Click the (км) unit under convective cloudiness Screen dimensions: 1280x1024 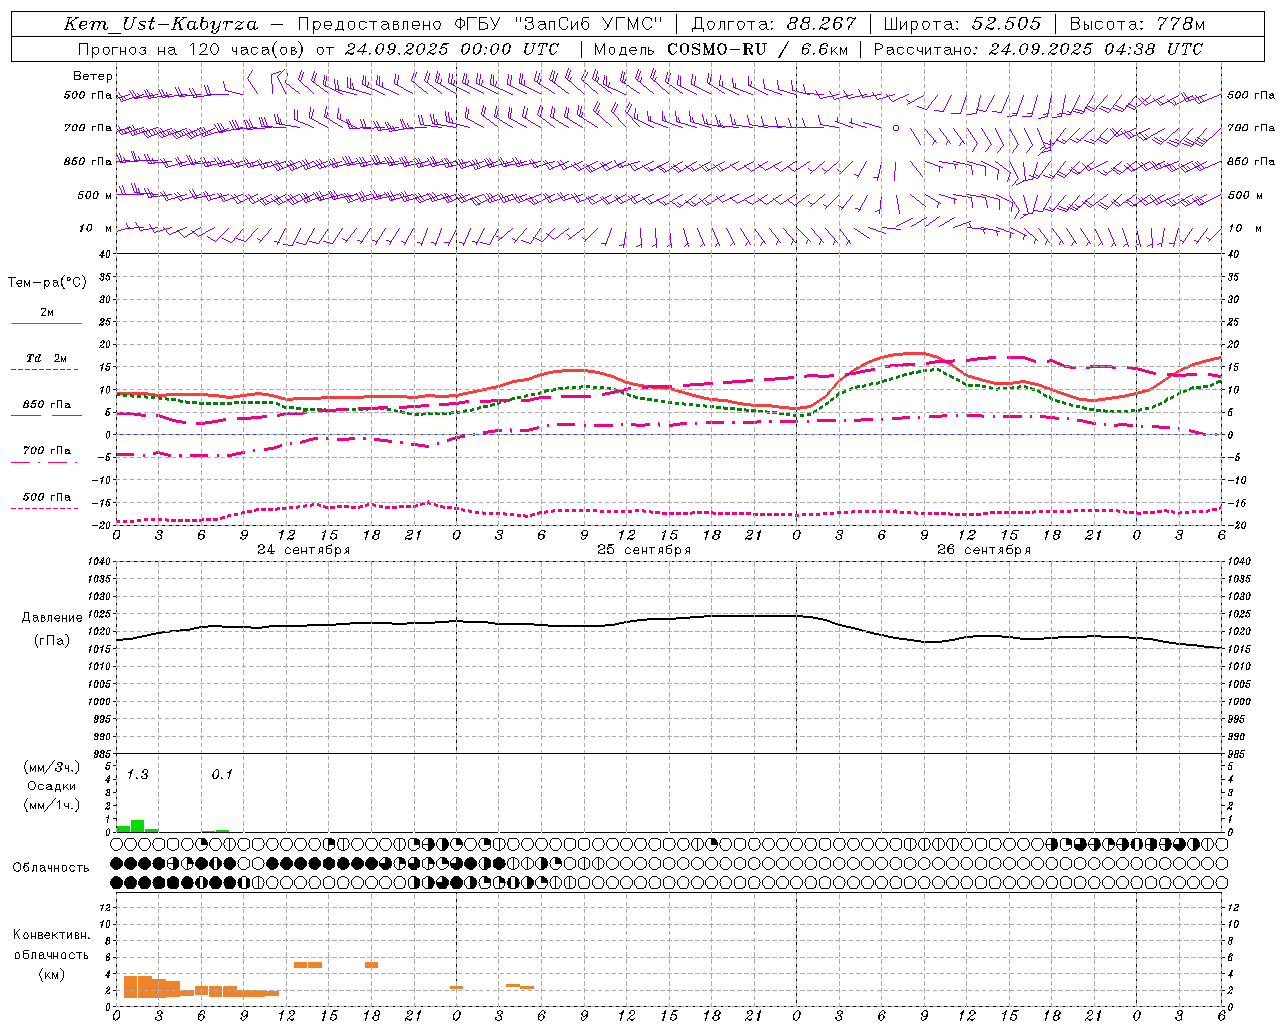[x=51, y=974]
